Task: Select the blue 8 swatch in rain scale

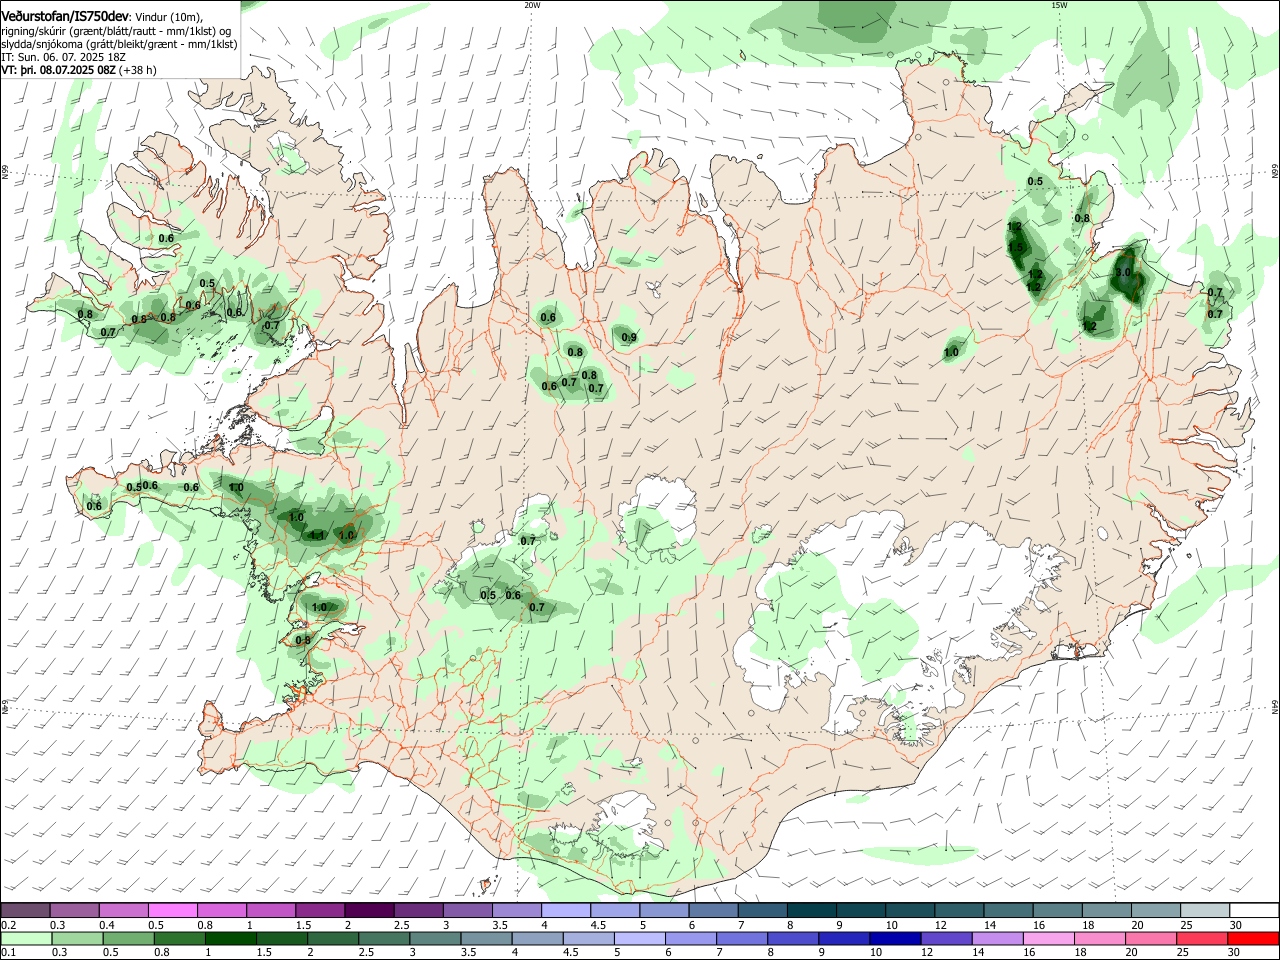Action: coord(793,939)
